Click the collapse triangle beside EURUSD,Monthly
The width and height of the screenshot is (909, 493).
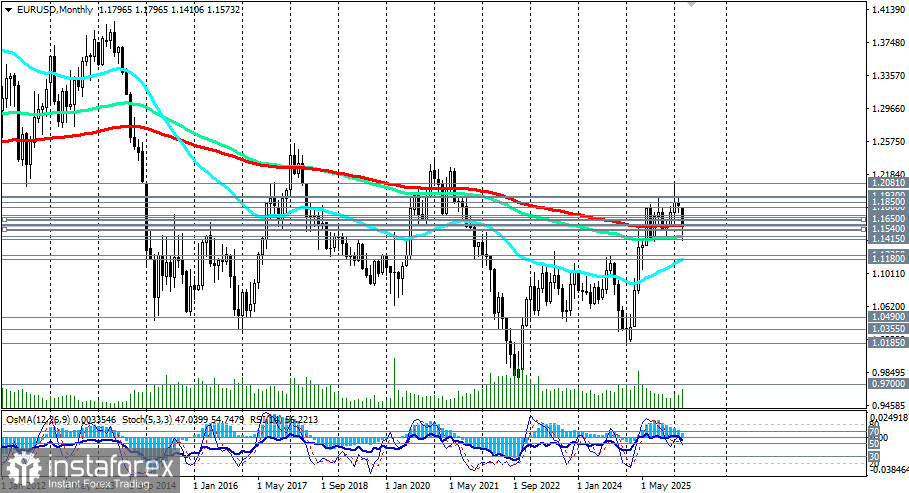(x=10, y=9)
